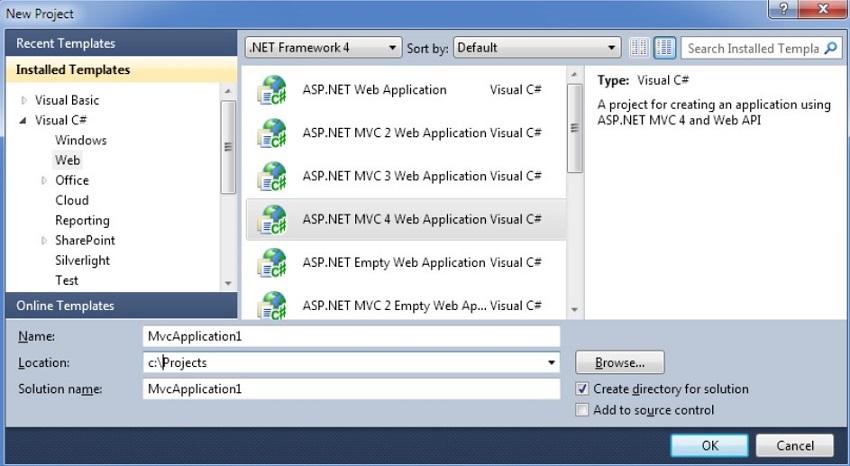Click category tree scroll down arrow
Screen dimensions: 850x466
click(x=228, y=283)
